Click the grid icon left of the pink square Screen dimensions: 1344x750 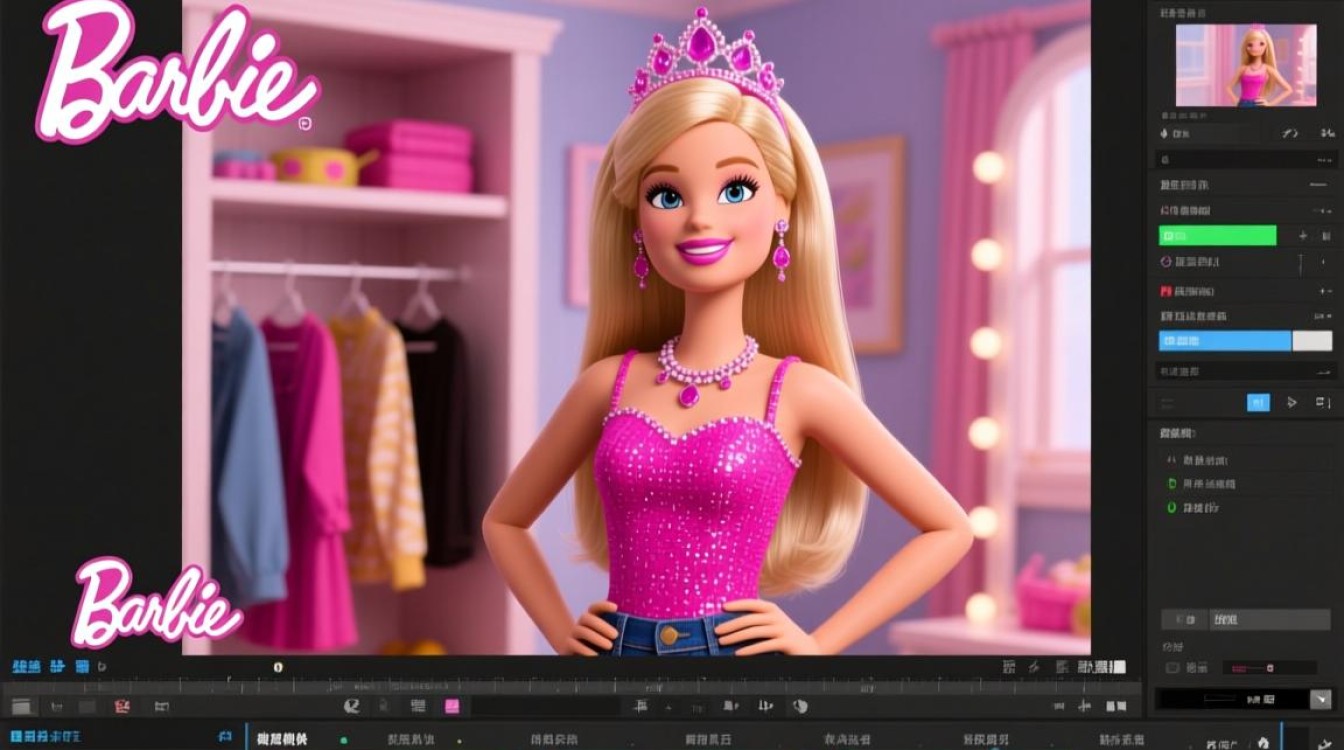click(x=418, y=707)
